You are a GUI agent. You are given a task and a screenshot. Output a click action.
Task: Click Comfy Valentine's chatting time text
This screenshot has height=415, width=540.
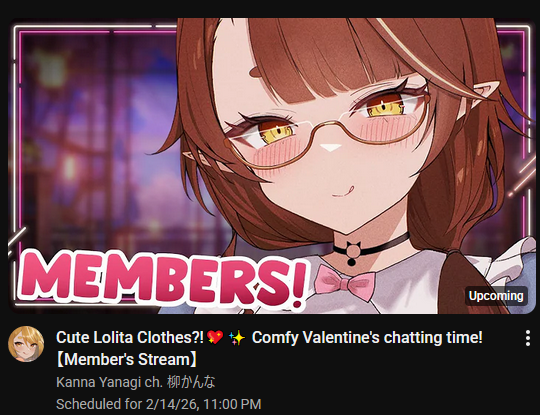pos(367,338)
